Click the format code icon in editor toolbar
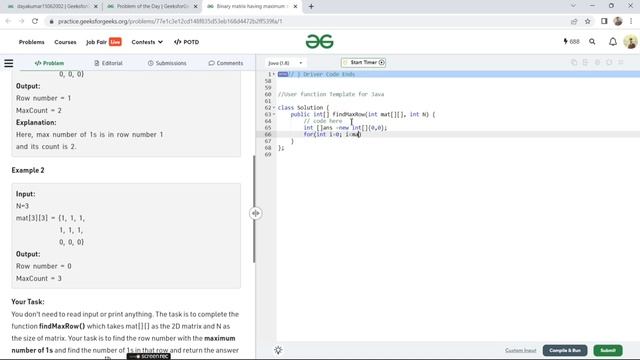The height and width of the screenshot is (360, 640). [585, 62]
